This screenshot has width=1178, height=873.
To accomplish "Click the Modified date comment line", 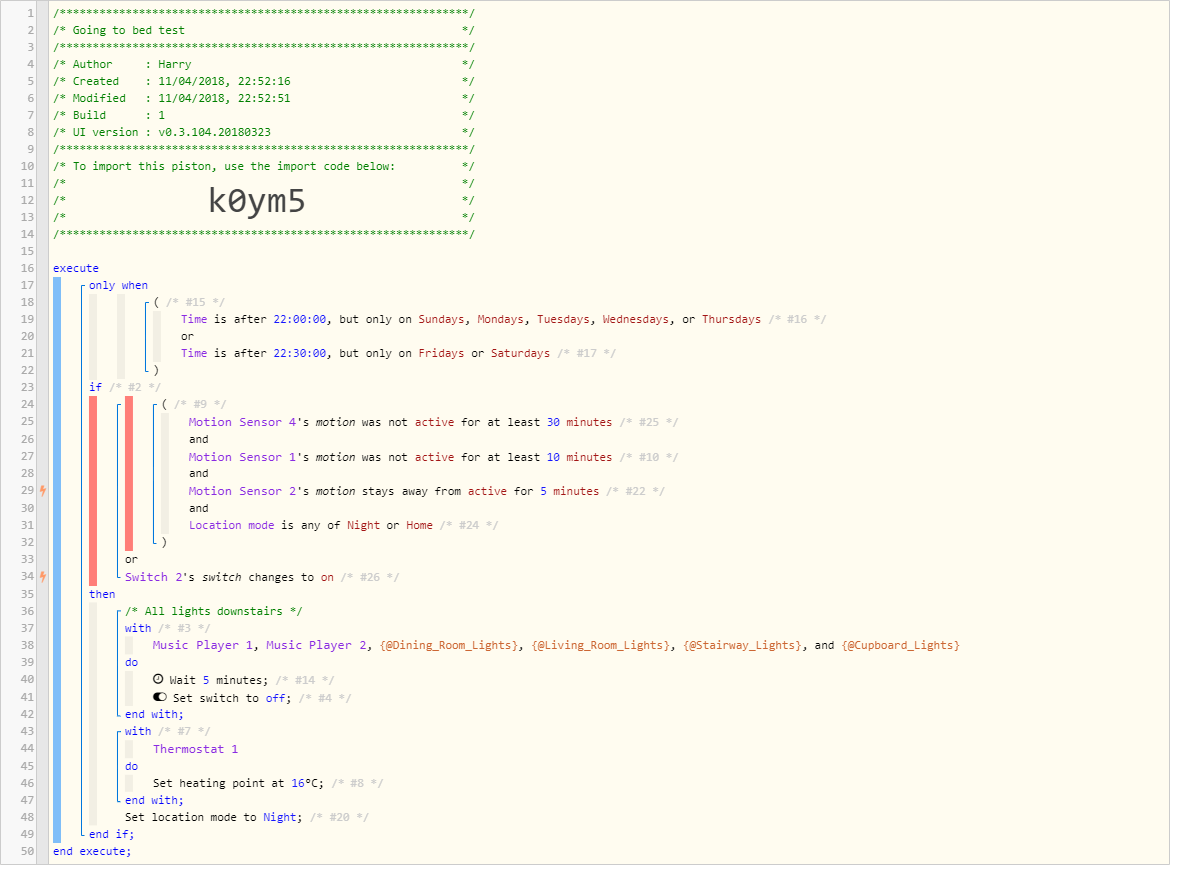I will click(x=265, y=98).
